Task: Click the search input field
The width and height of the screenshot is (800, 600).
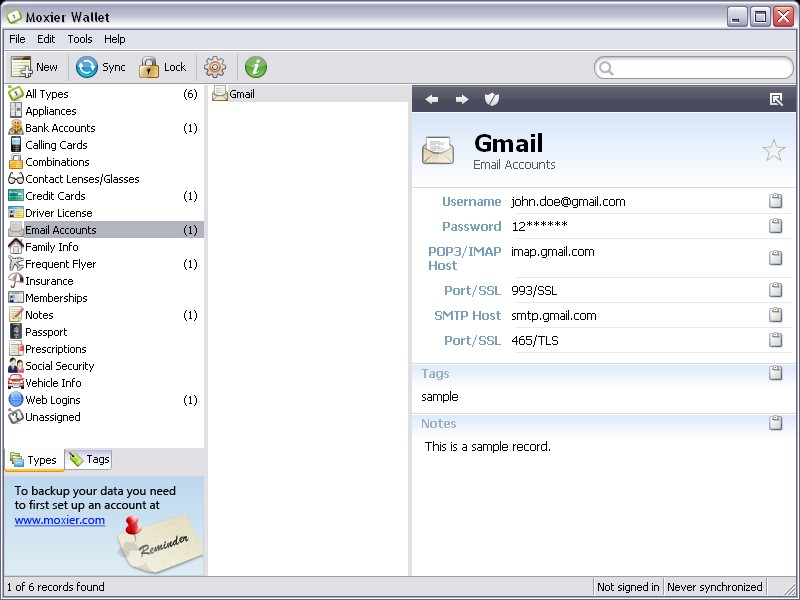Action: [x=694, y=68]
